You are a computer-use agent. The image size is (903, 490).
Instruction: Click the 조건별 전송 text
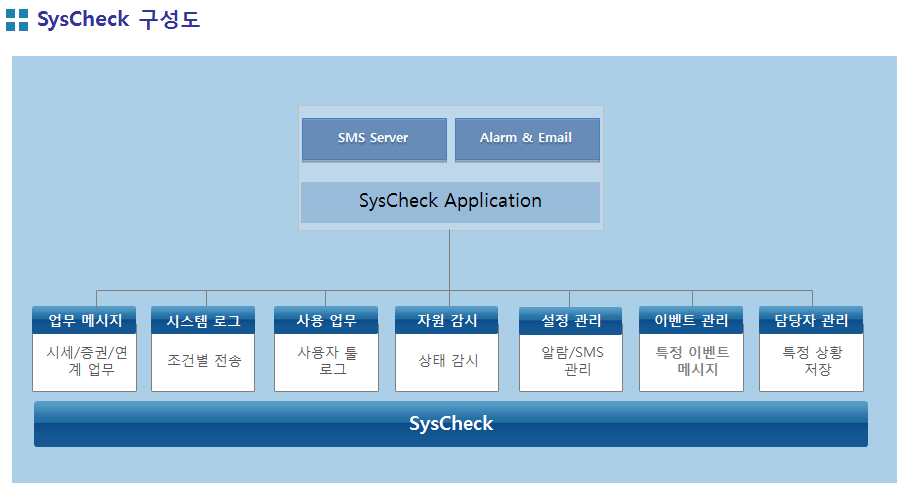tap(204, 360)
